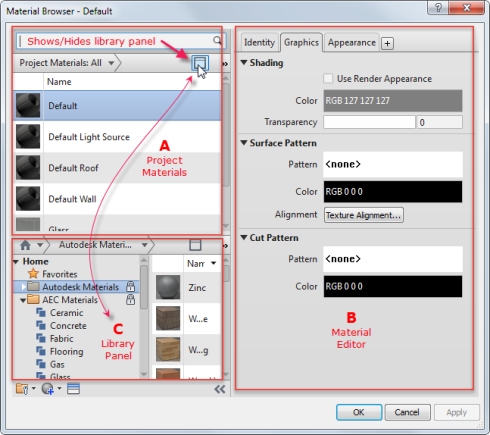Click the Home icon in library bar
The image size is (490, 435).
[x=25, y=245]
